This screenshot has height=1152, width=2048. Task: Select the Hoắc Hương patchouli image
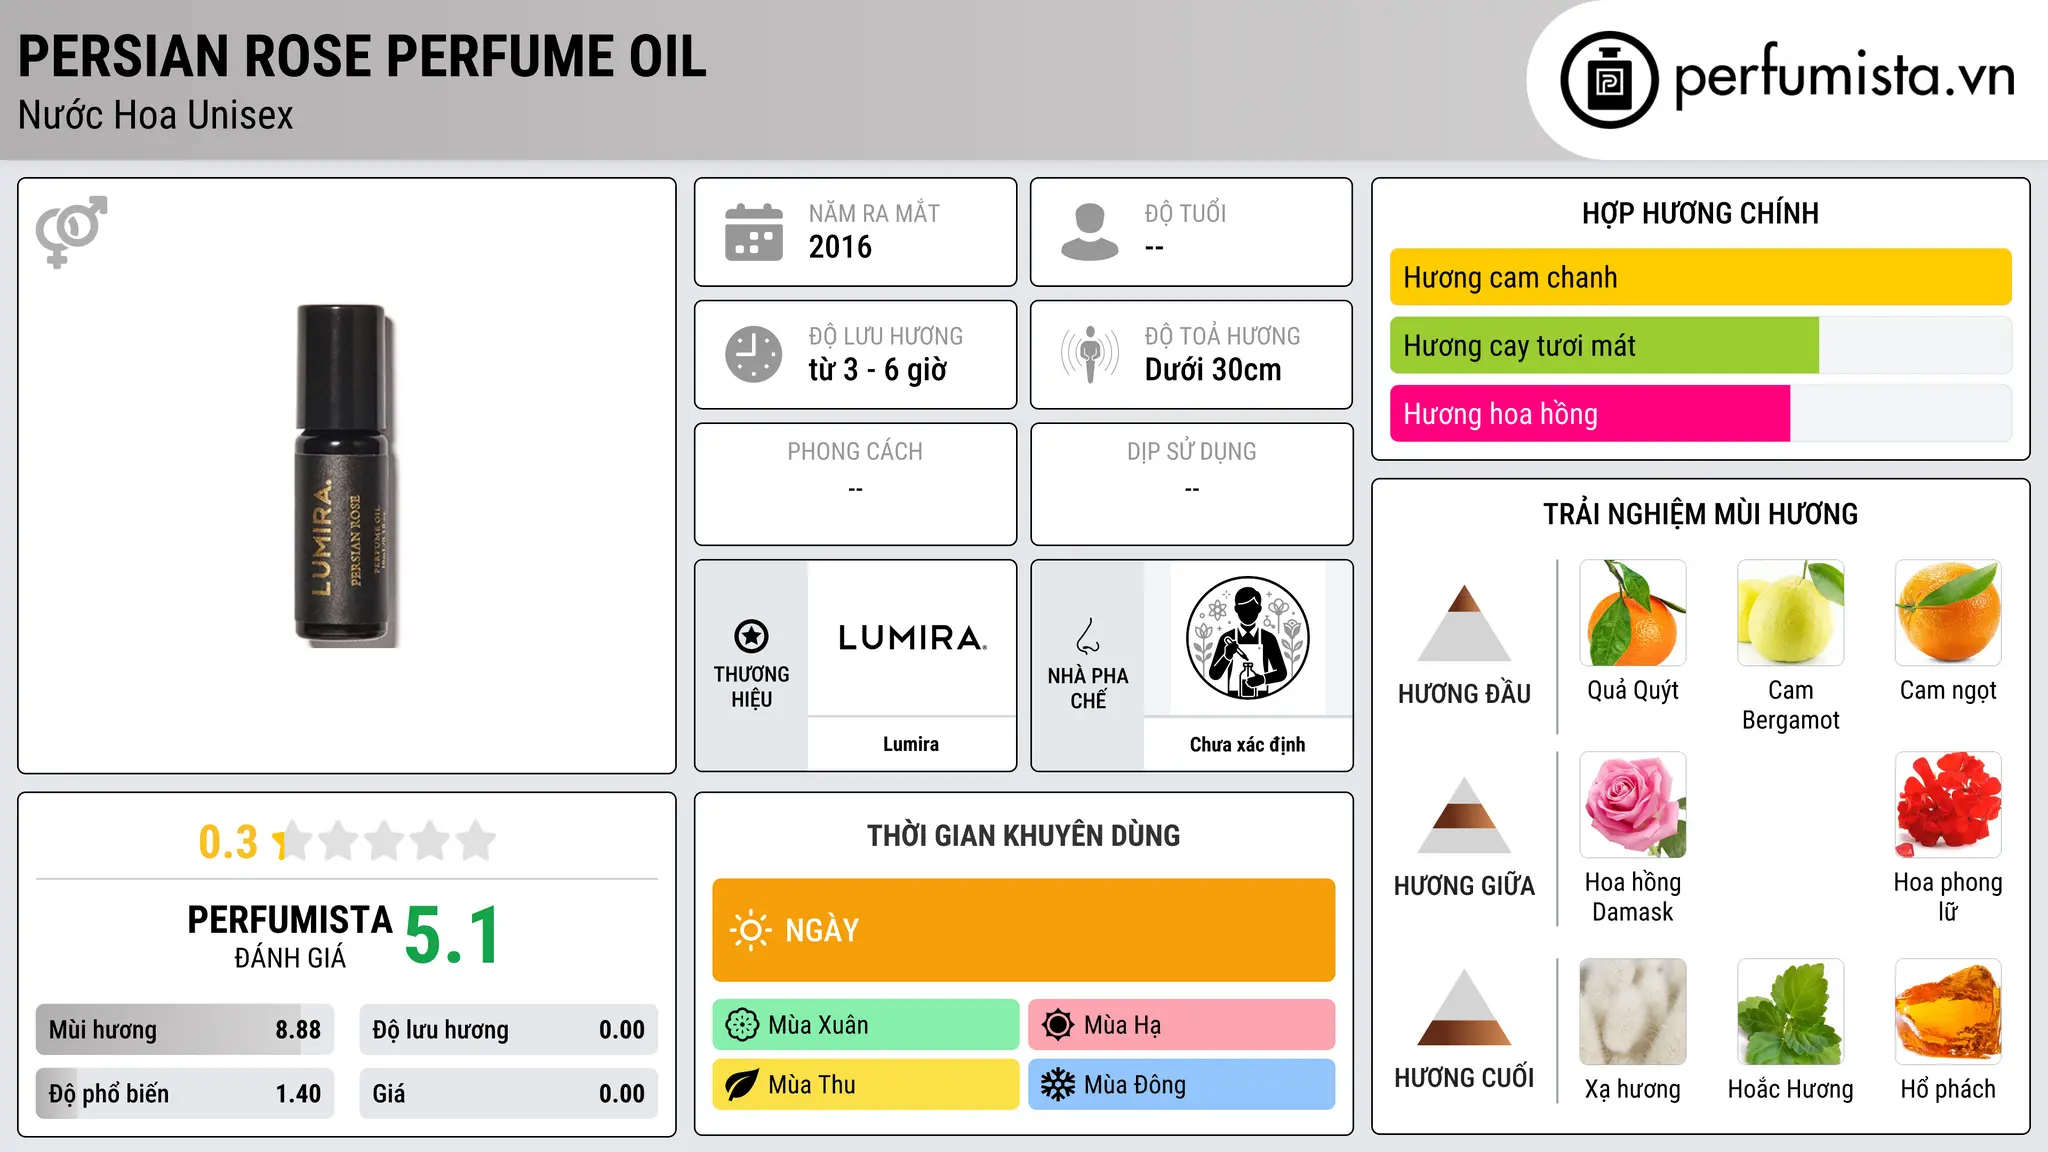(1790, 1012)
